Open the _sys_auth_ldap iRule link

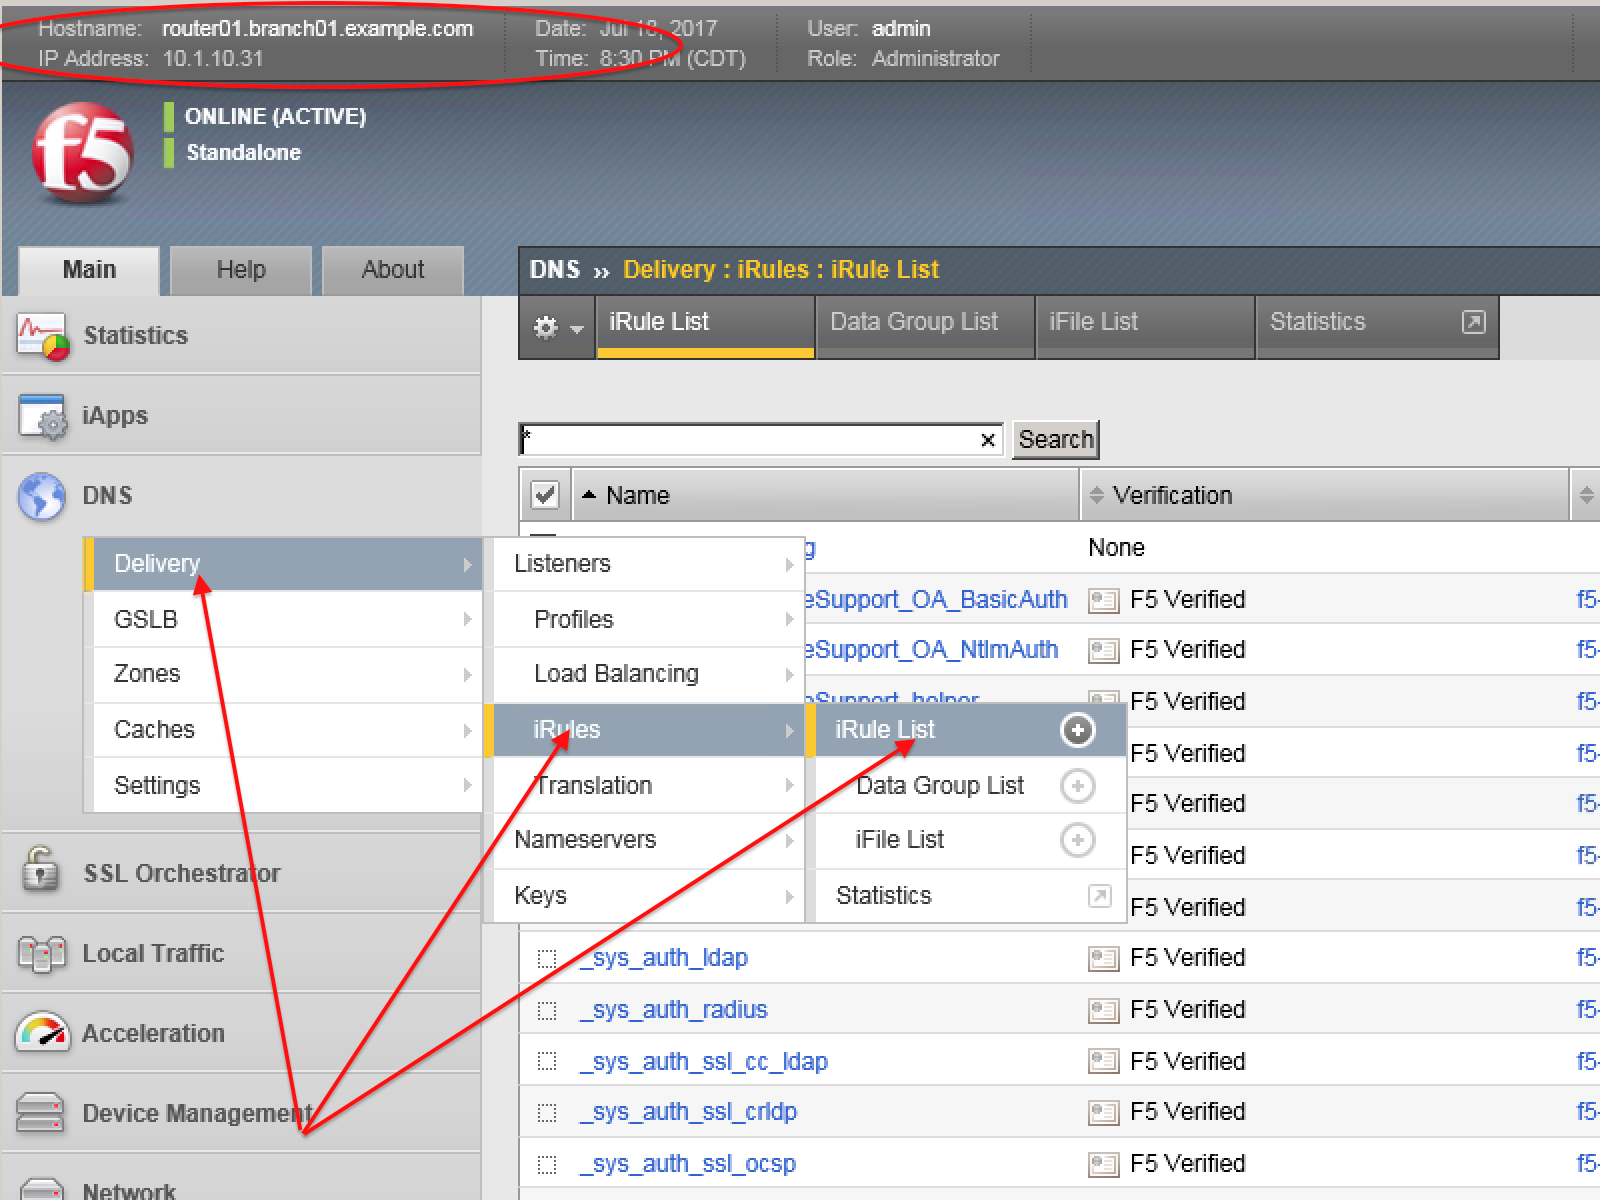(664, 958)
